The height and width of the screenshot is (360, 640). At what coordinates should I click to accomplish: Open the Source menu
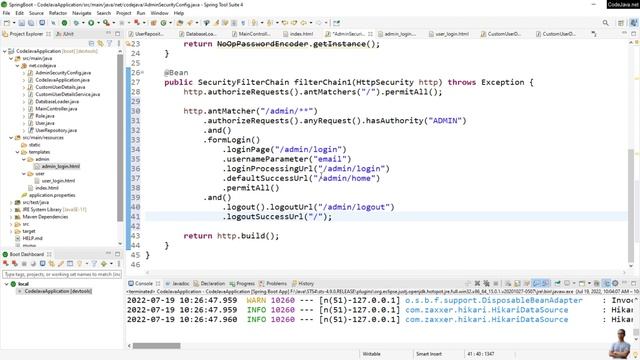(36, 13)
